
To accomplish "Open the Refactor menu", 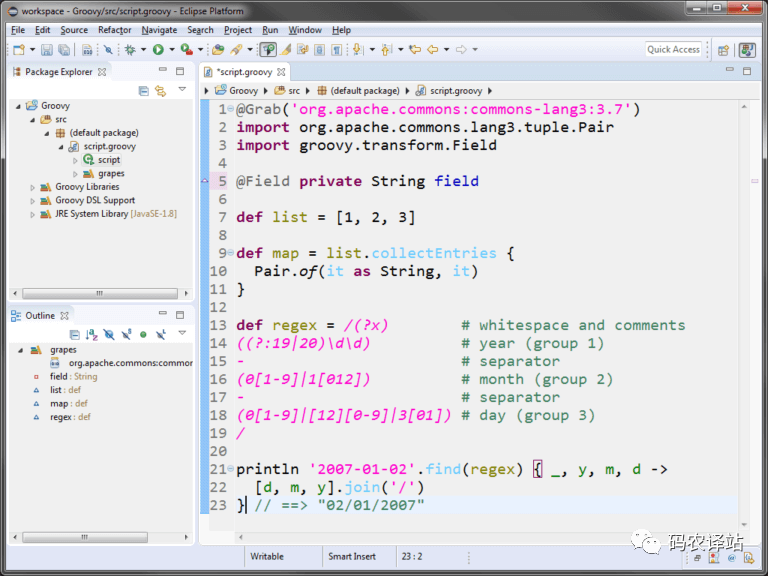I will coord(114,30).
